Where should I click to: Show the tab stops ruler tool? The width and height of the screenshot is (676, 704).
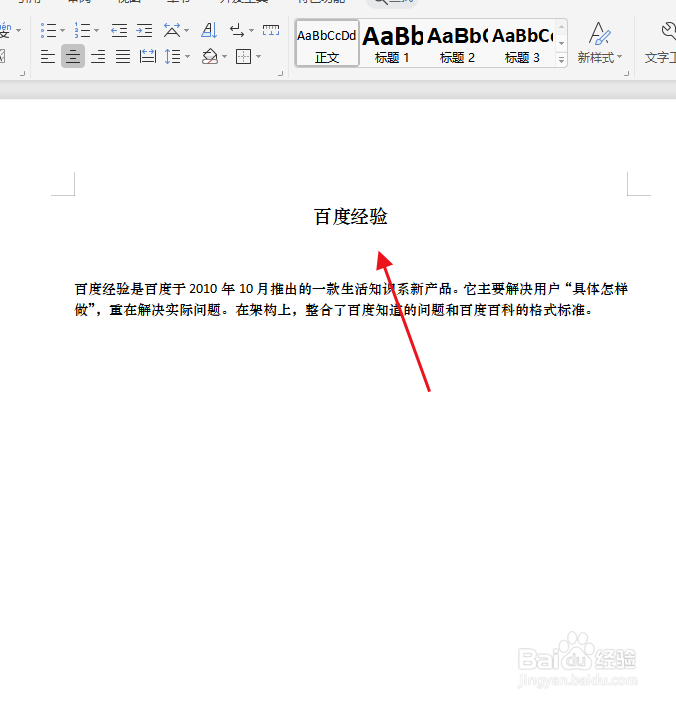tap(271, 31)
